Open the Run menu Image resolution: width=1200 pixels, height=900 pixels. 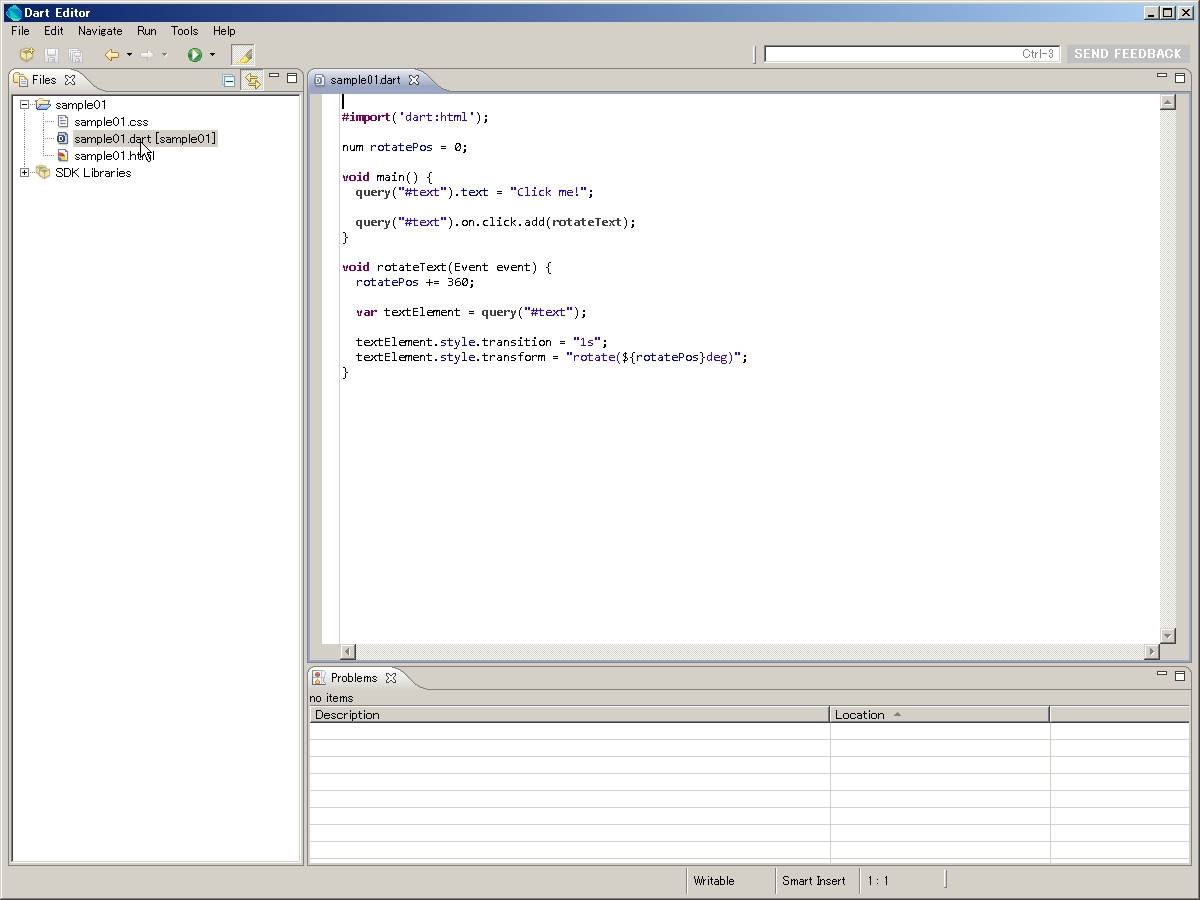click(x=147, y=31)
